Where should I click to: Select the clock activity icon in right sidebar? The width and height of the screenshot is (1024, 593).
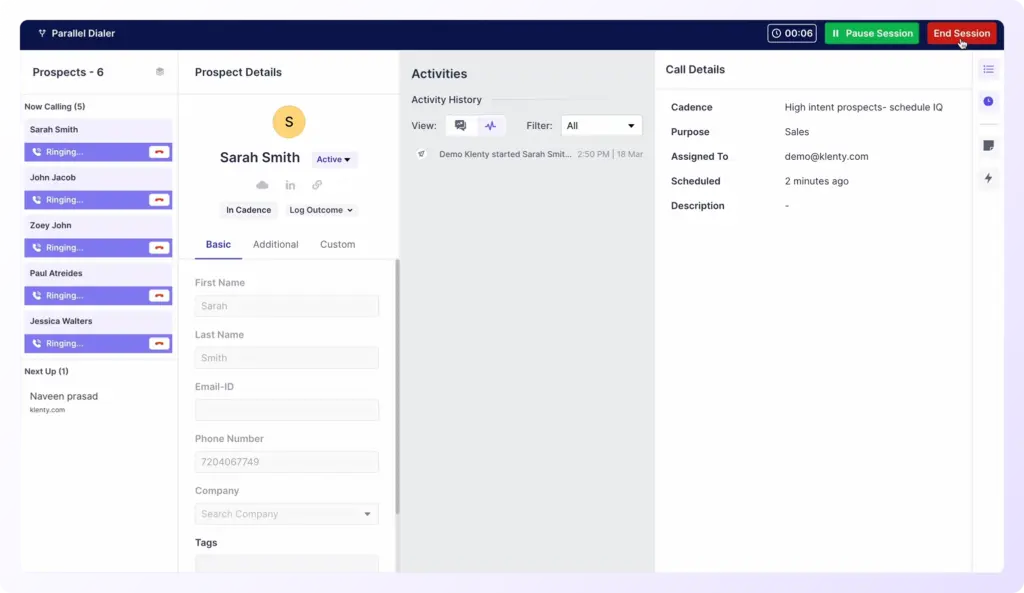click(988, 101)
